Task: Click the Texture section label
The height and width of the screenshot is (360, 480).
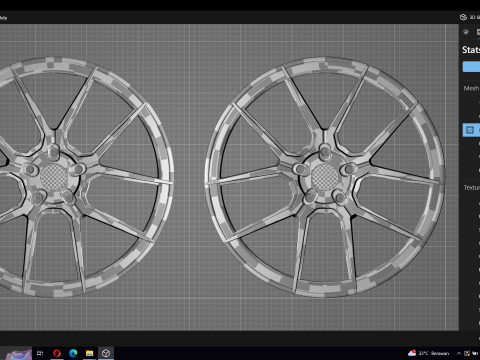Action: click(472, 188)
